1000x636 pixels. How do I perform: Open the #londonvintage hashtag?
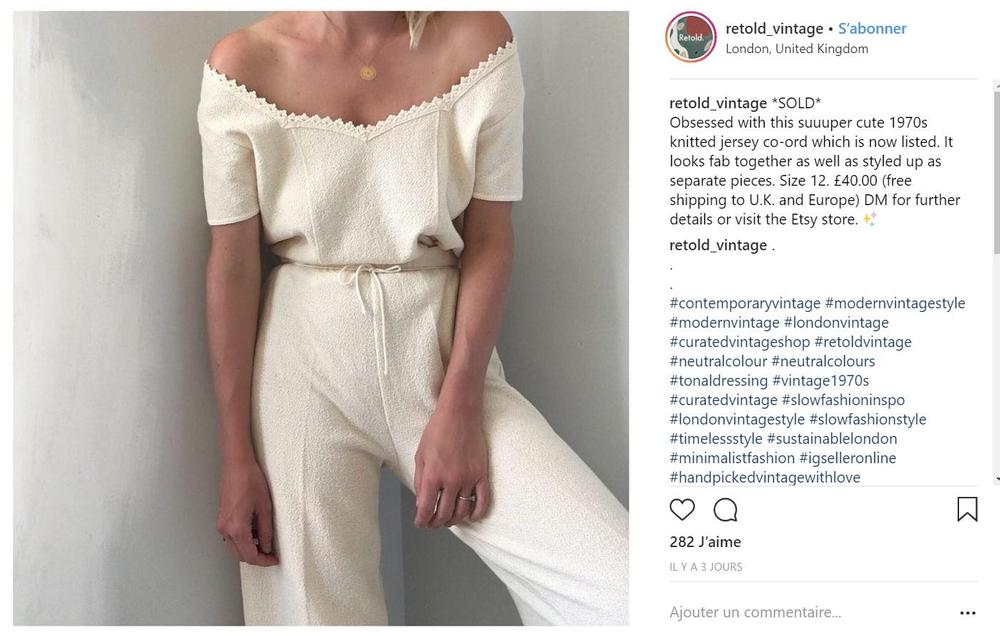836,322
